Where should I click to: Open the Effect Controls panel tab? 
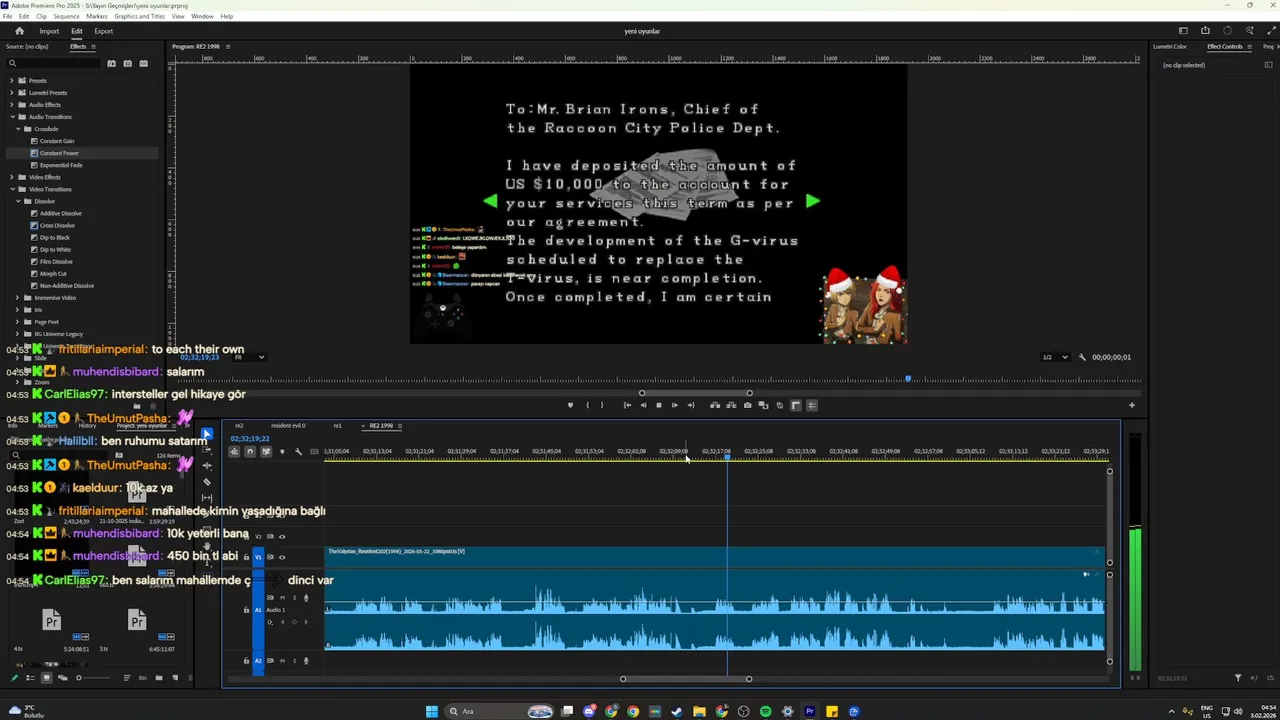click(x=1225, y=46)
